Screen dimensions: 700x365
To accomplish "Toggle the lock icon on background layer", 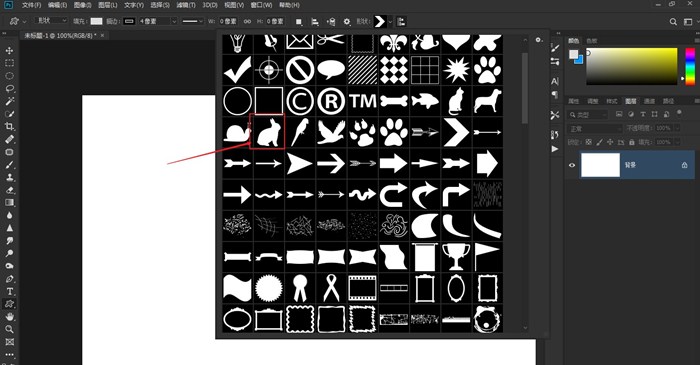I will click(684, 165).
